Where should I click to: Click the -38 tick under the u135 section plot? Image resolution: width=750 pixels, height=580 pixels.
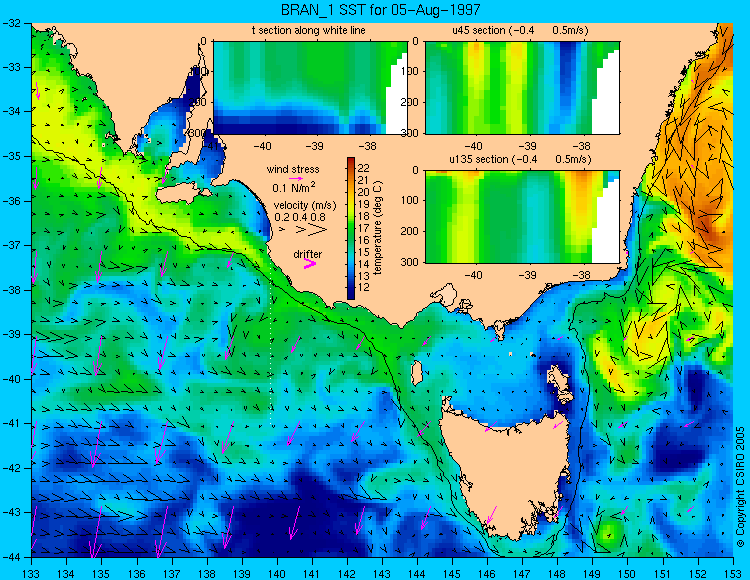tap(581, 275)
